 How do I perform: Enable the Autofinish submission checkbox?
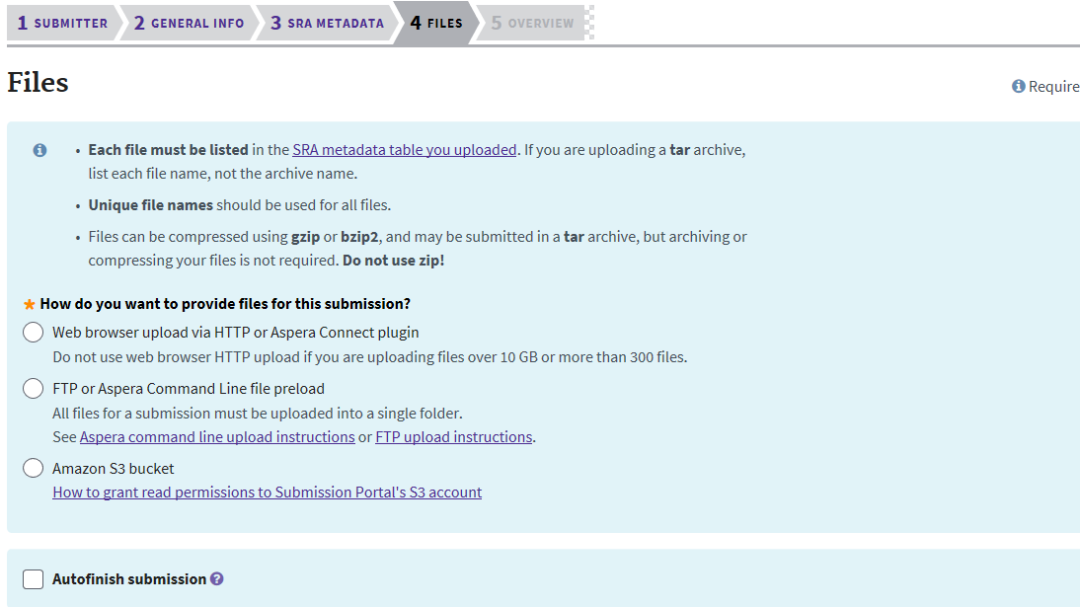click(33, 579)
